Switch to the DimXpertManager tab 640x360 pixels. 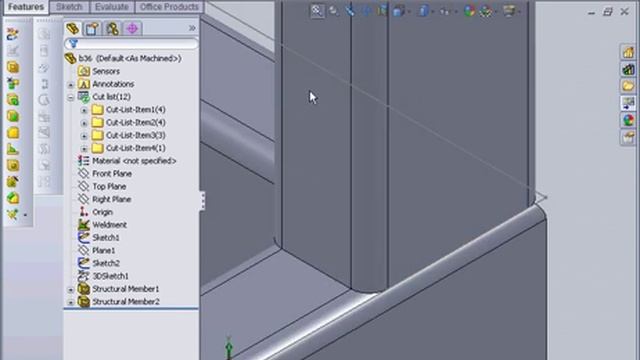(x=132, y=29)
